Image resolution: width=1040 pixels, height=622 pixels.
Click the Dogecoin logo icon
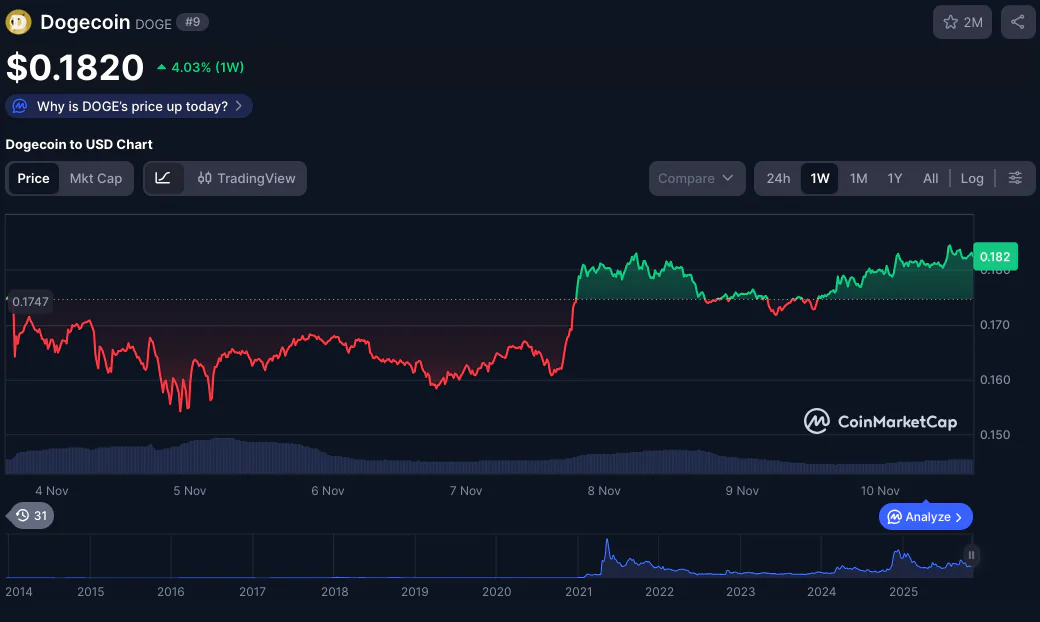coord(19,22)
